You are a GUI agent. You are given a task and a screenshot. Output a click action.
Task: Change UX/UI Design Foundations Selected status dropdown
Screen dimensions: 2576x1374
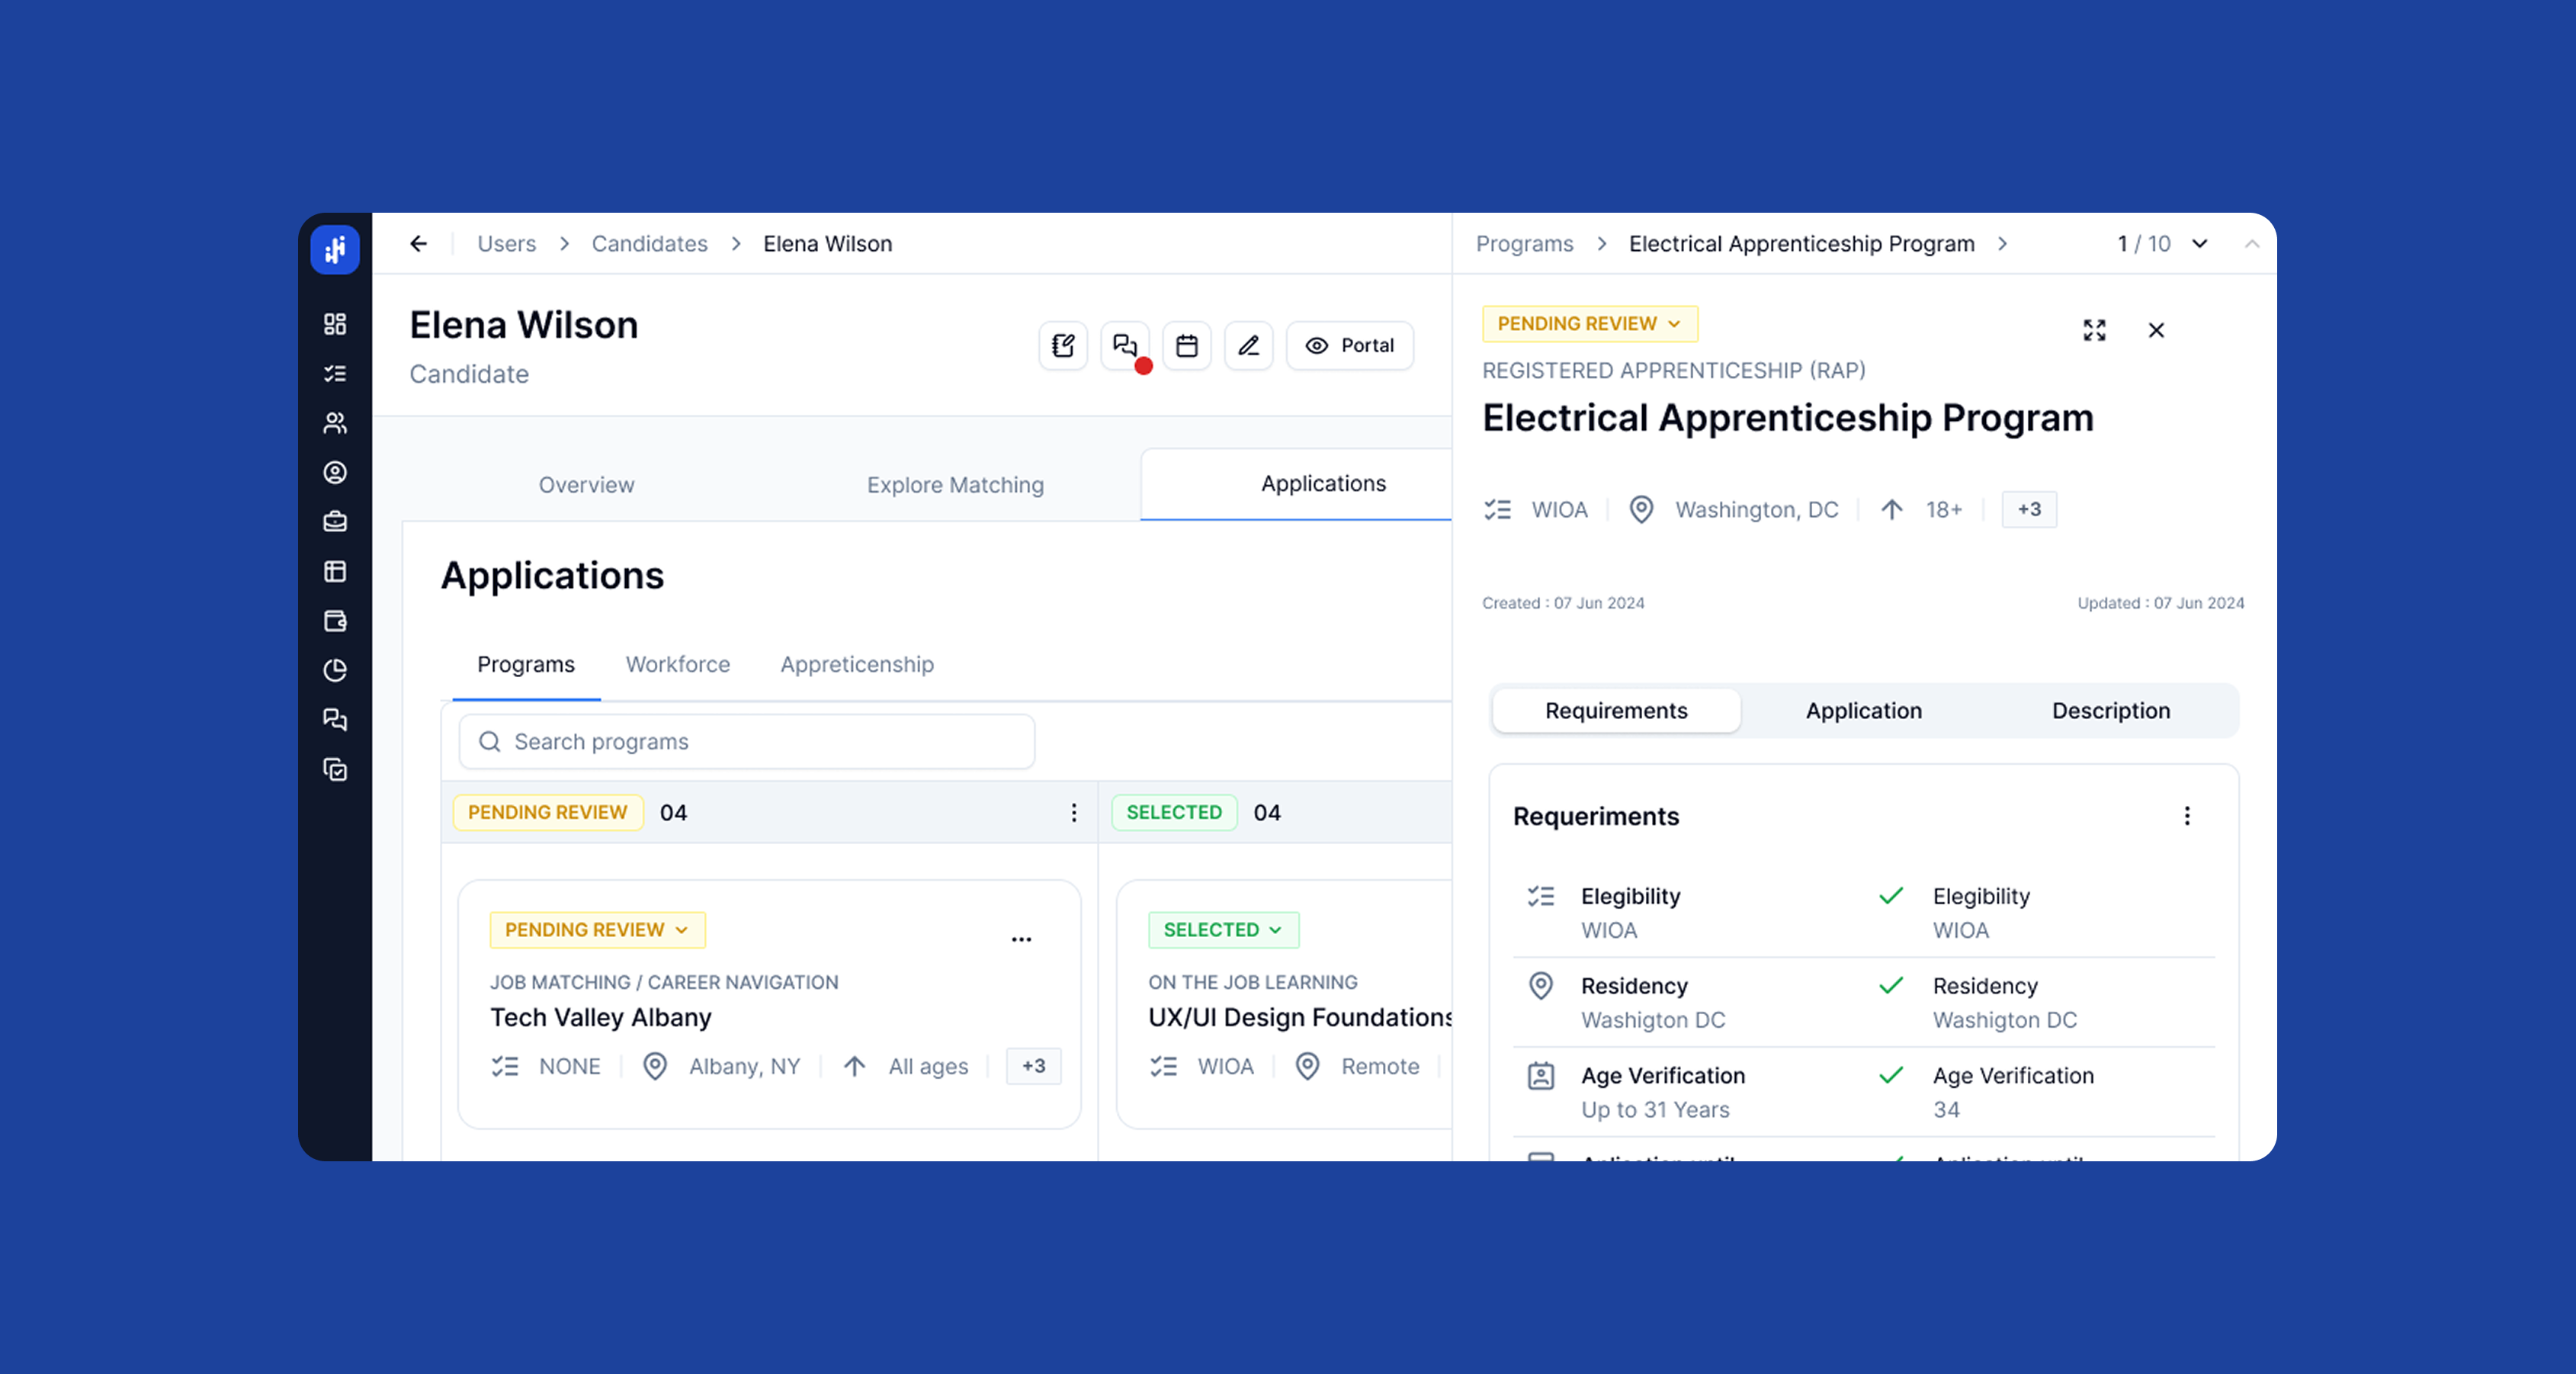1223,929
